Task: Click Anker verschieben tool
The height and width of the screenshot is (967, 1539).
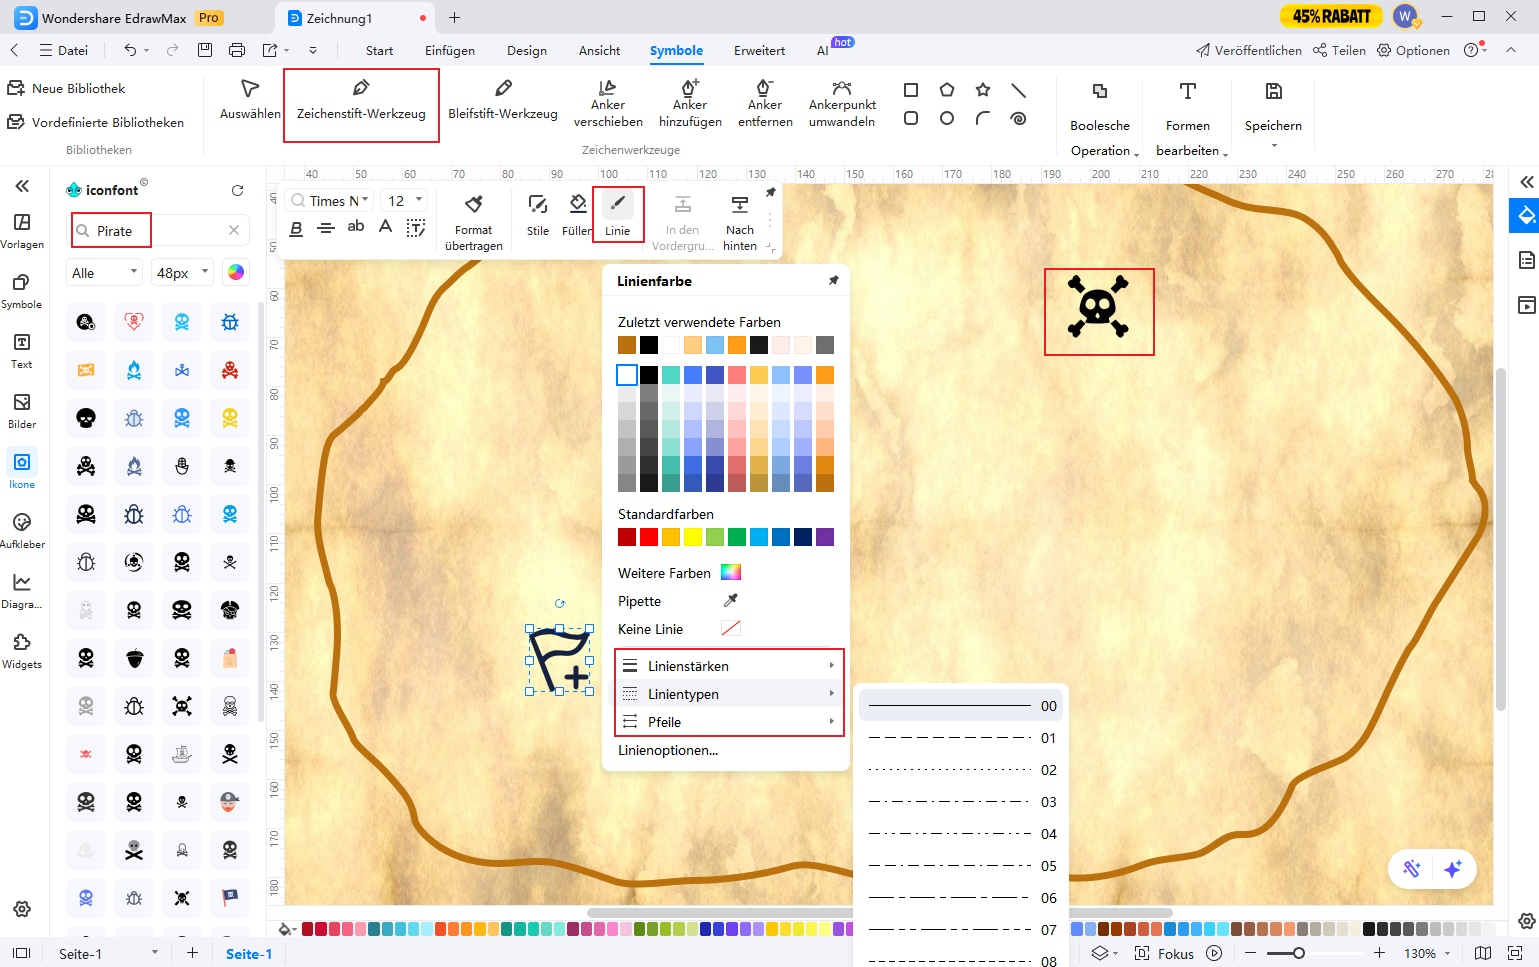Action: [608, 104]
